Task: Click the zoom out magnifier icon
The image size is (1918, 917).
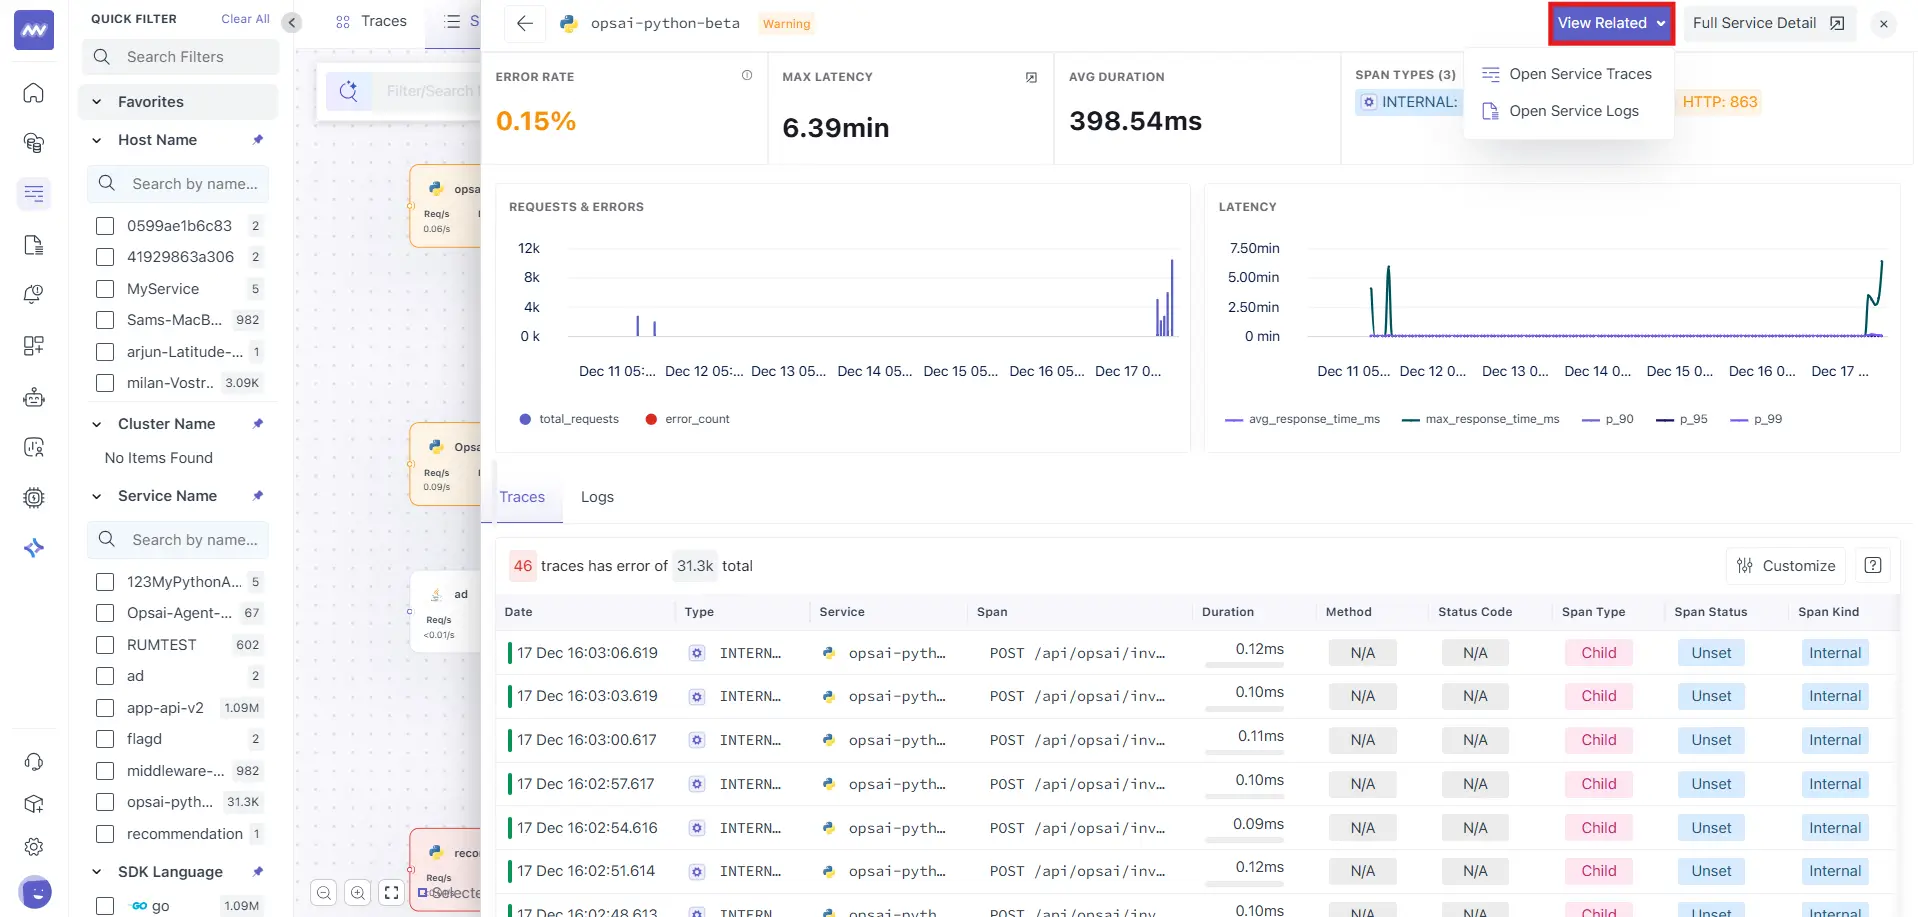Action: pos(324,892)
